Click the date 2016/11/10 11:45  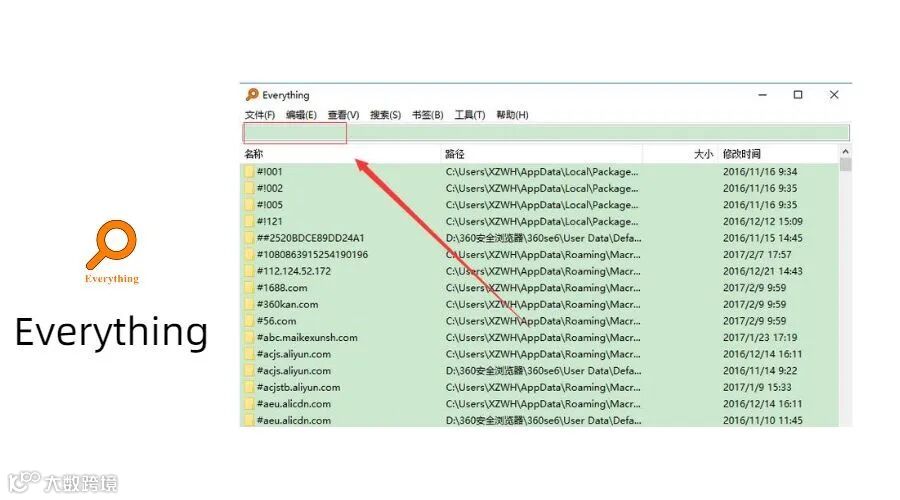763,421
